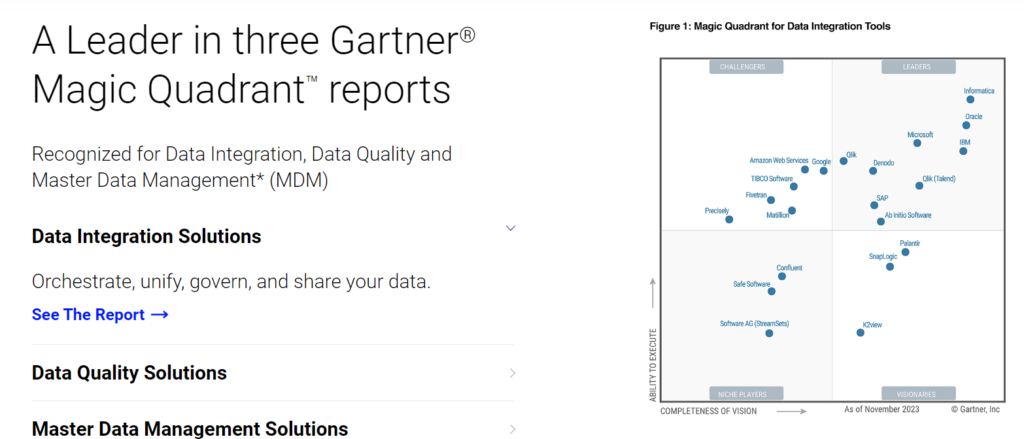Screen dimensions: 1024x439
Task: Expand the Data Quality Solutions chevron
Action: (513, 373)
